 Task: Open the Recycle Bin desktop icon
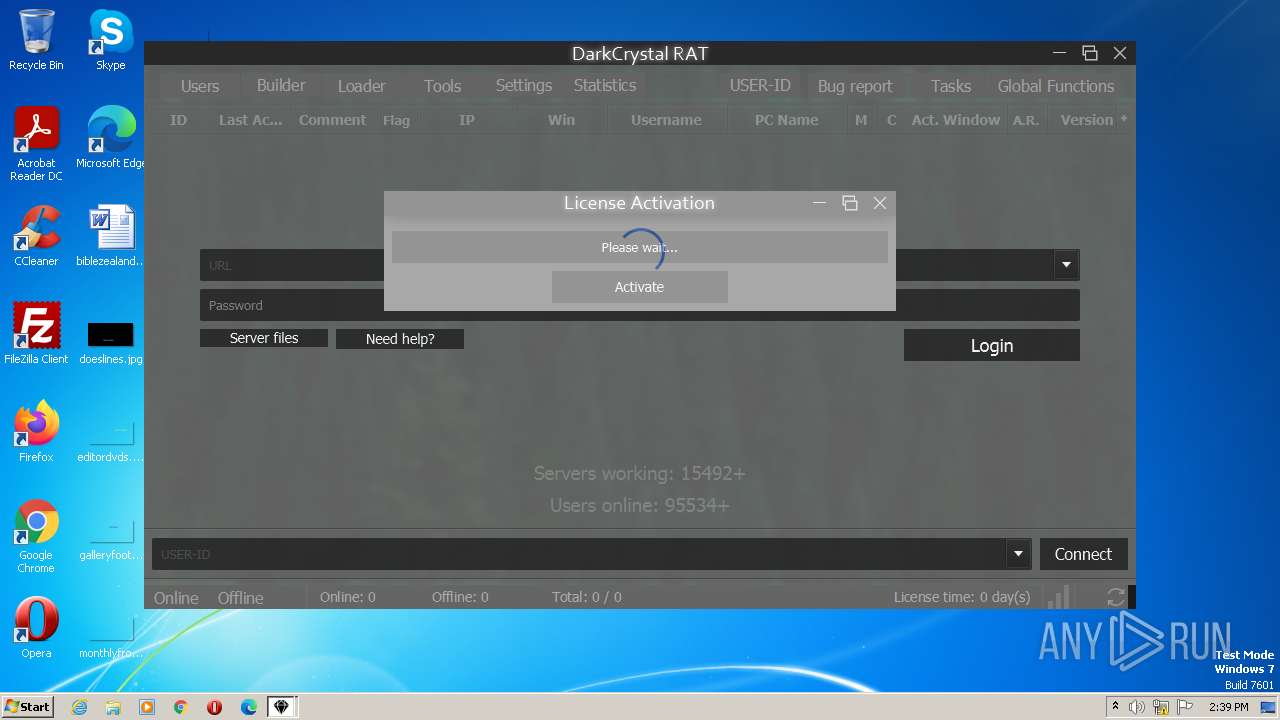click(x=36, y=40)
